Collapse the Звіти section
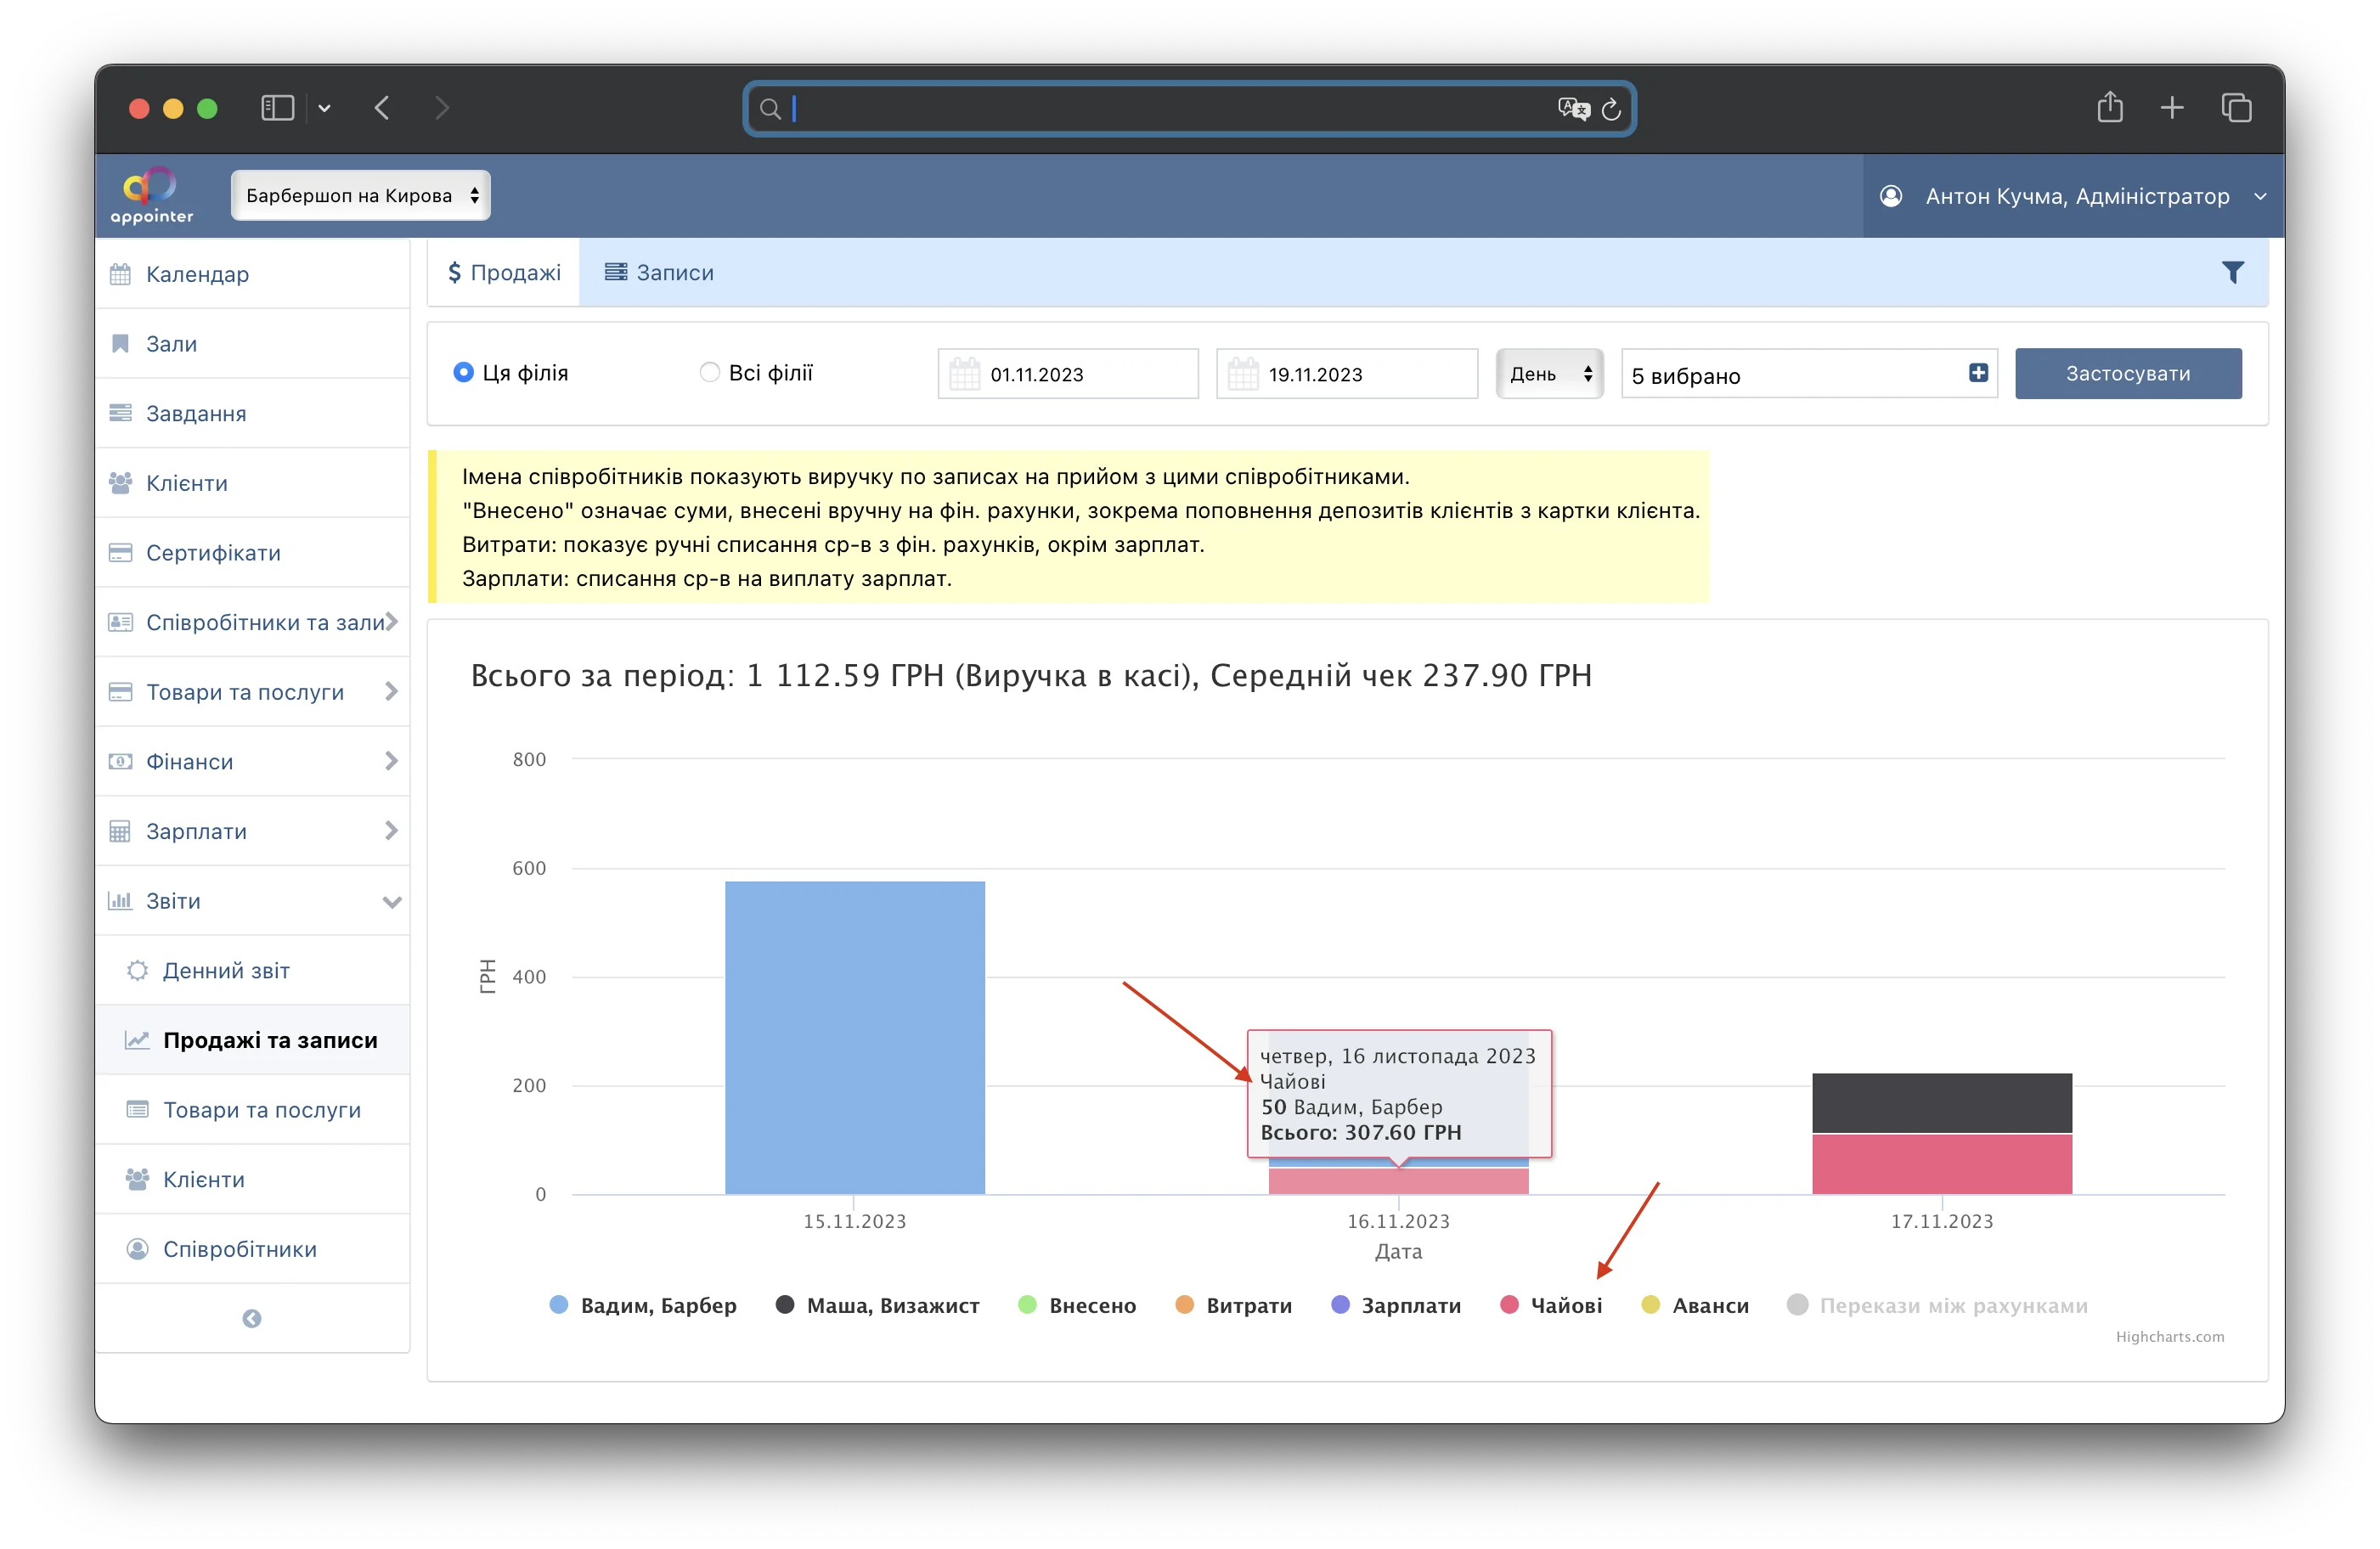This screenshot has height=1549, width=2380. coord(252,901)
